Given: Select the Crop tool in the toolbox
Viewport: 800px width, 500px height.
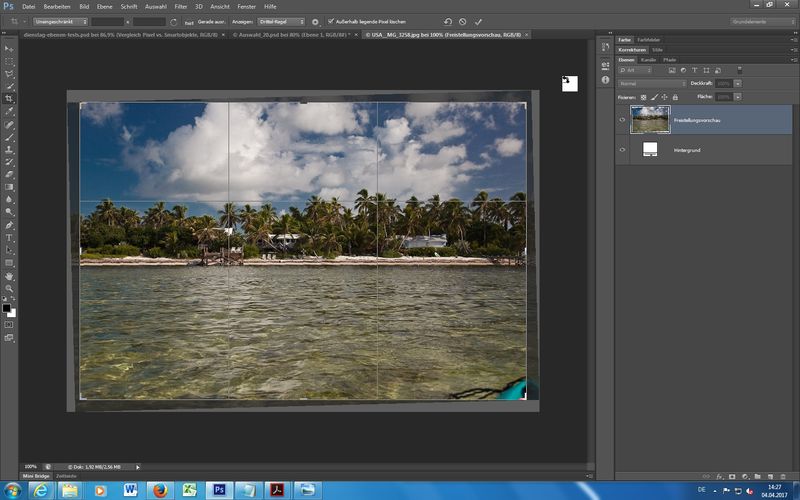Looking at the screenshot, I should click(10, 99).
